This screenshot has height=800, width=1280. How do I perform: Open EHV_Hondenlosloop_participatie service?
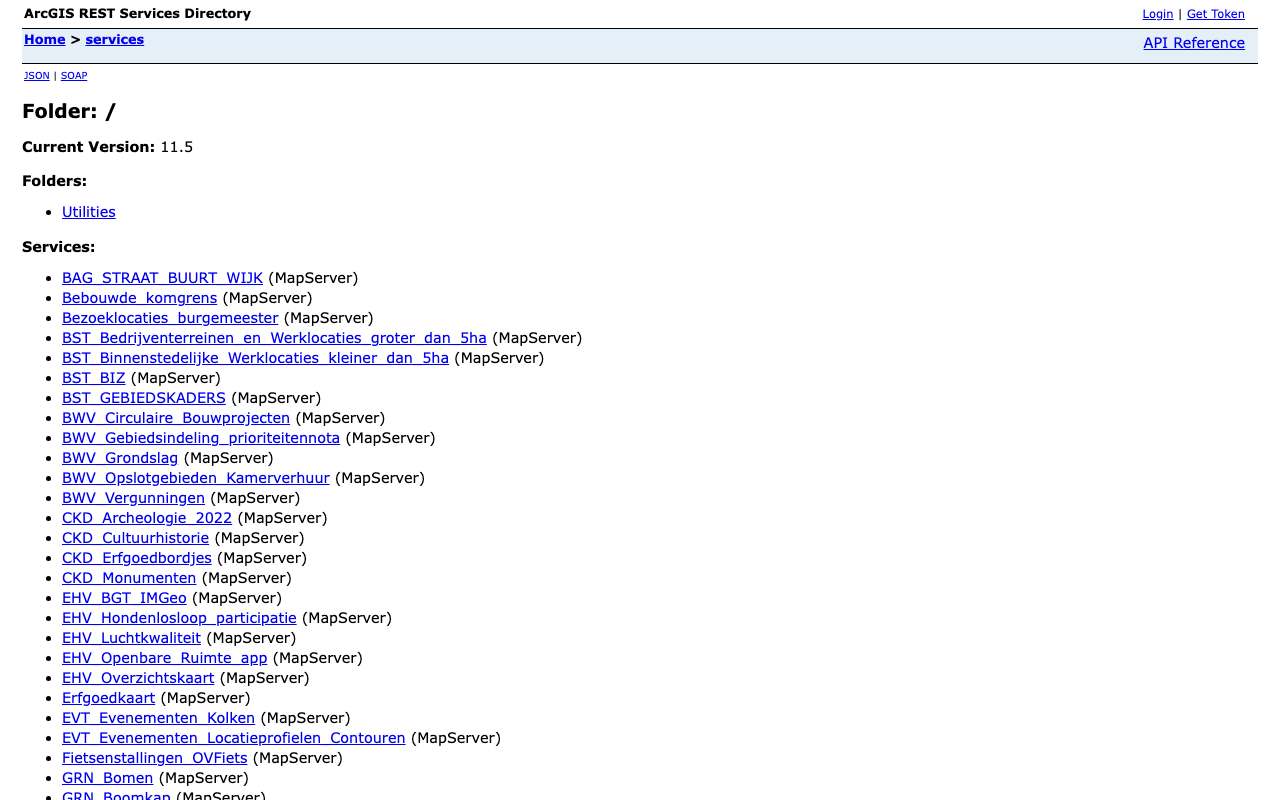[x=179, y=618]
